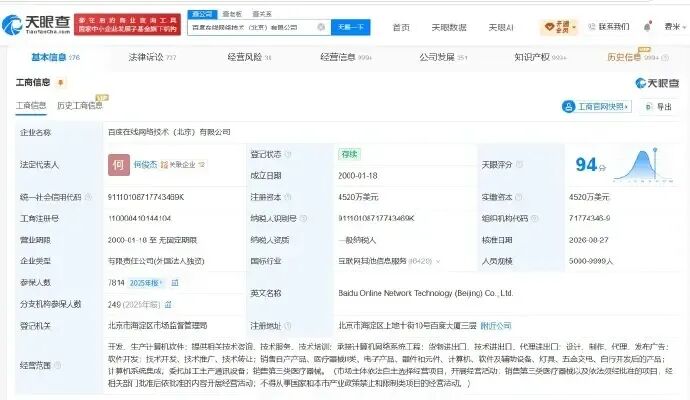Click the red promotional banner beside the logo
This screenshot has height=400, width=690.
tap(127, 25)
